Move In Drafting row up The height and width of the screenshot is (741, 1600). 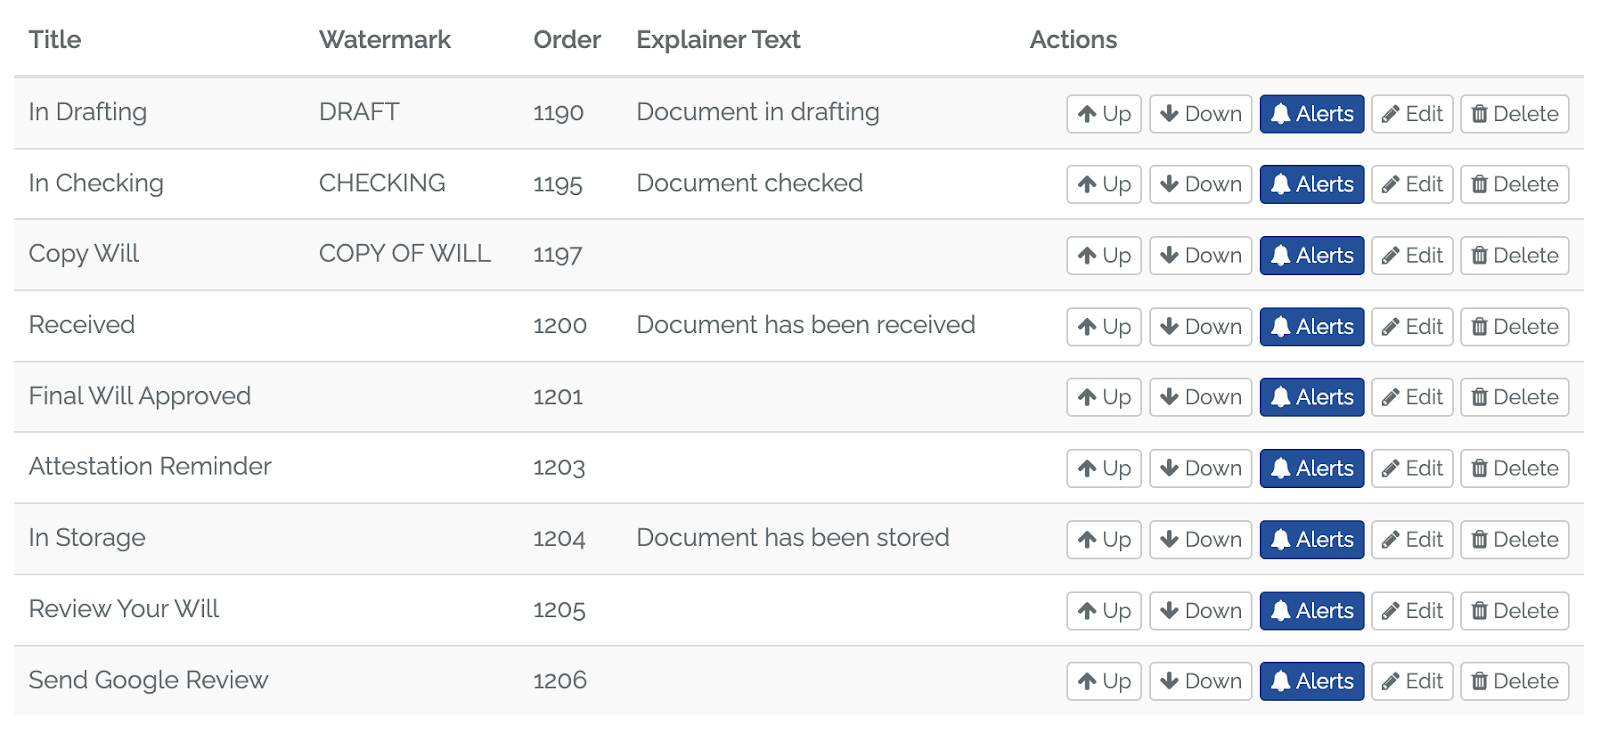1104,114
